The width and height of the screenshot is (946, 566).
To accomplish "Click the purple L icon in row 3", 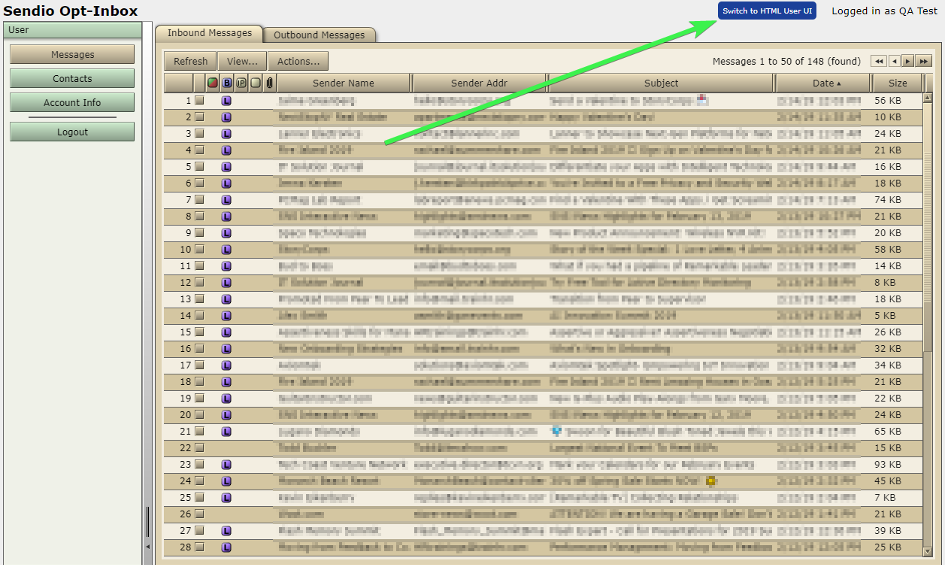I will 226,134.
